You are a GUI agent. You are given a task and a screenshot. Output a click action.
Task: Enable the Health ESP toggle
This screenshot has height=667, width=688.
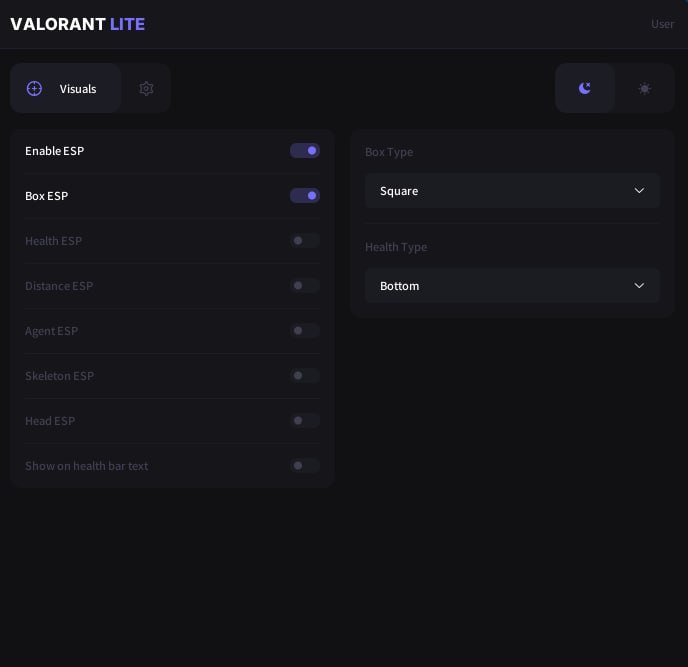(x=305, y=241)
